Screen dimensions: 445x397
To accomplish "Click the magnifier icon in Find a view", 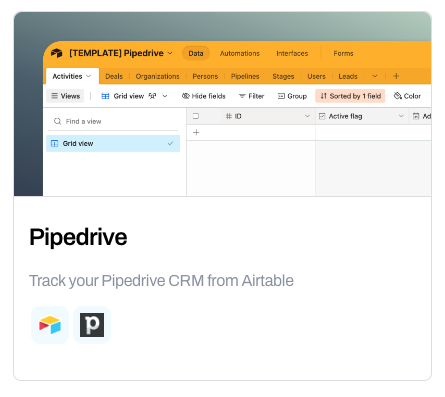I will point(58,121).
